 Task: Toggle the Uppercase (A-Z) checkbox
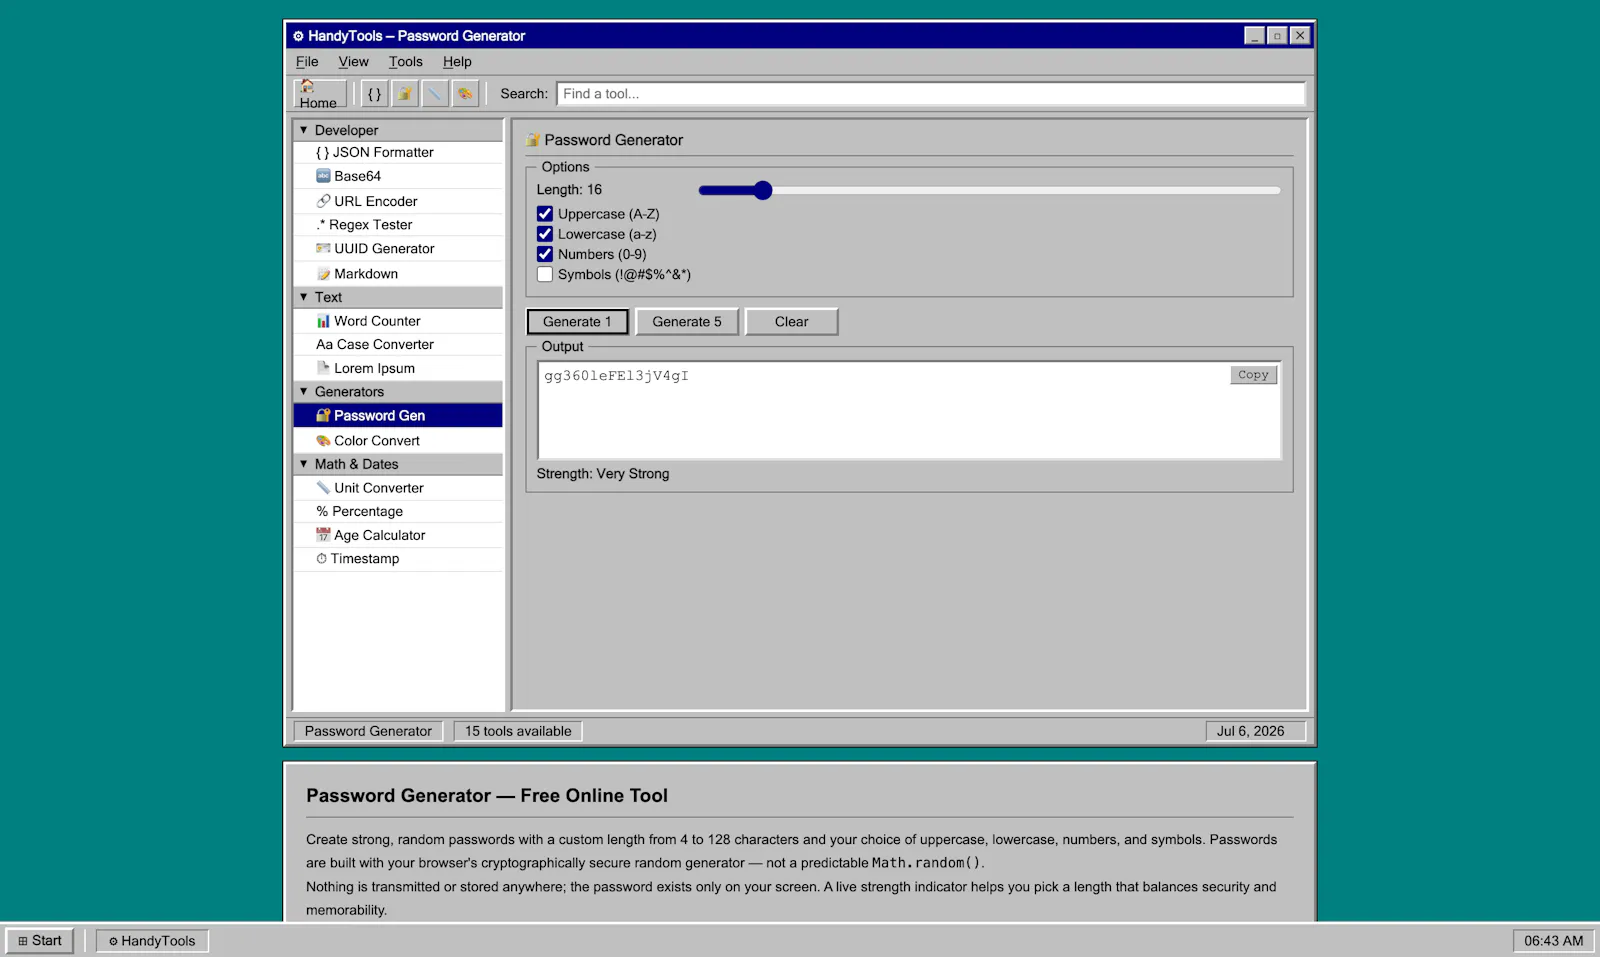click(545, 214)
